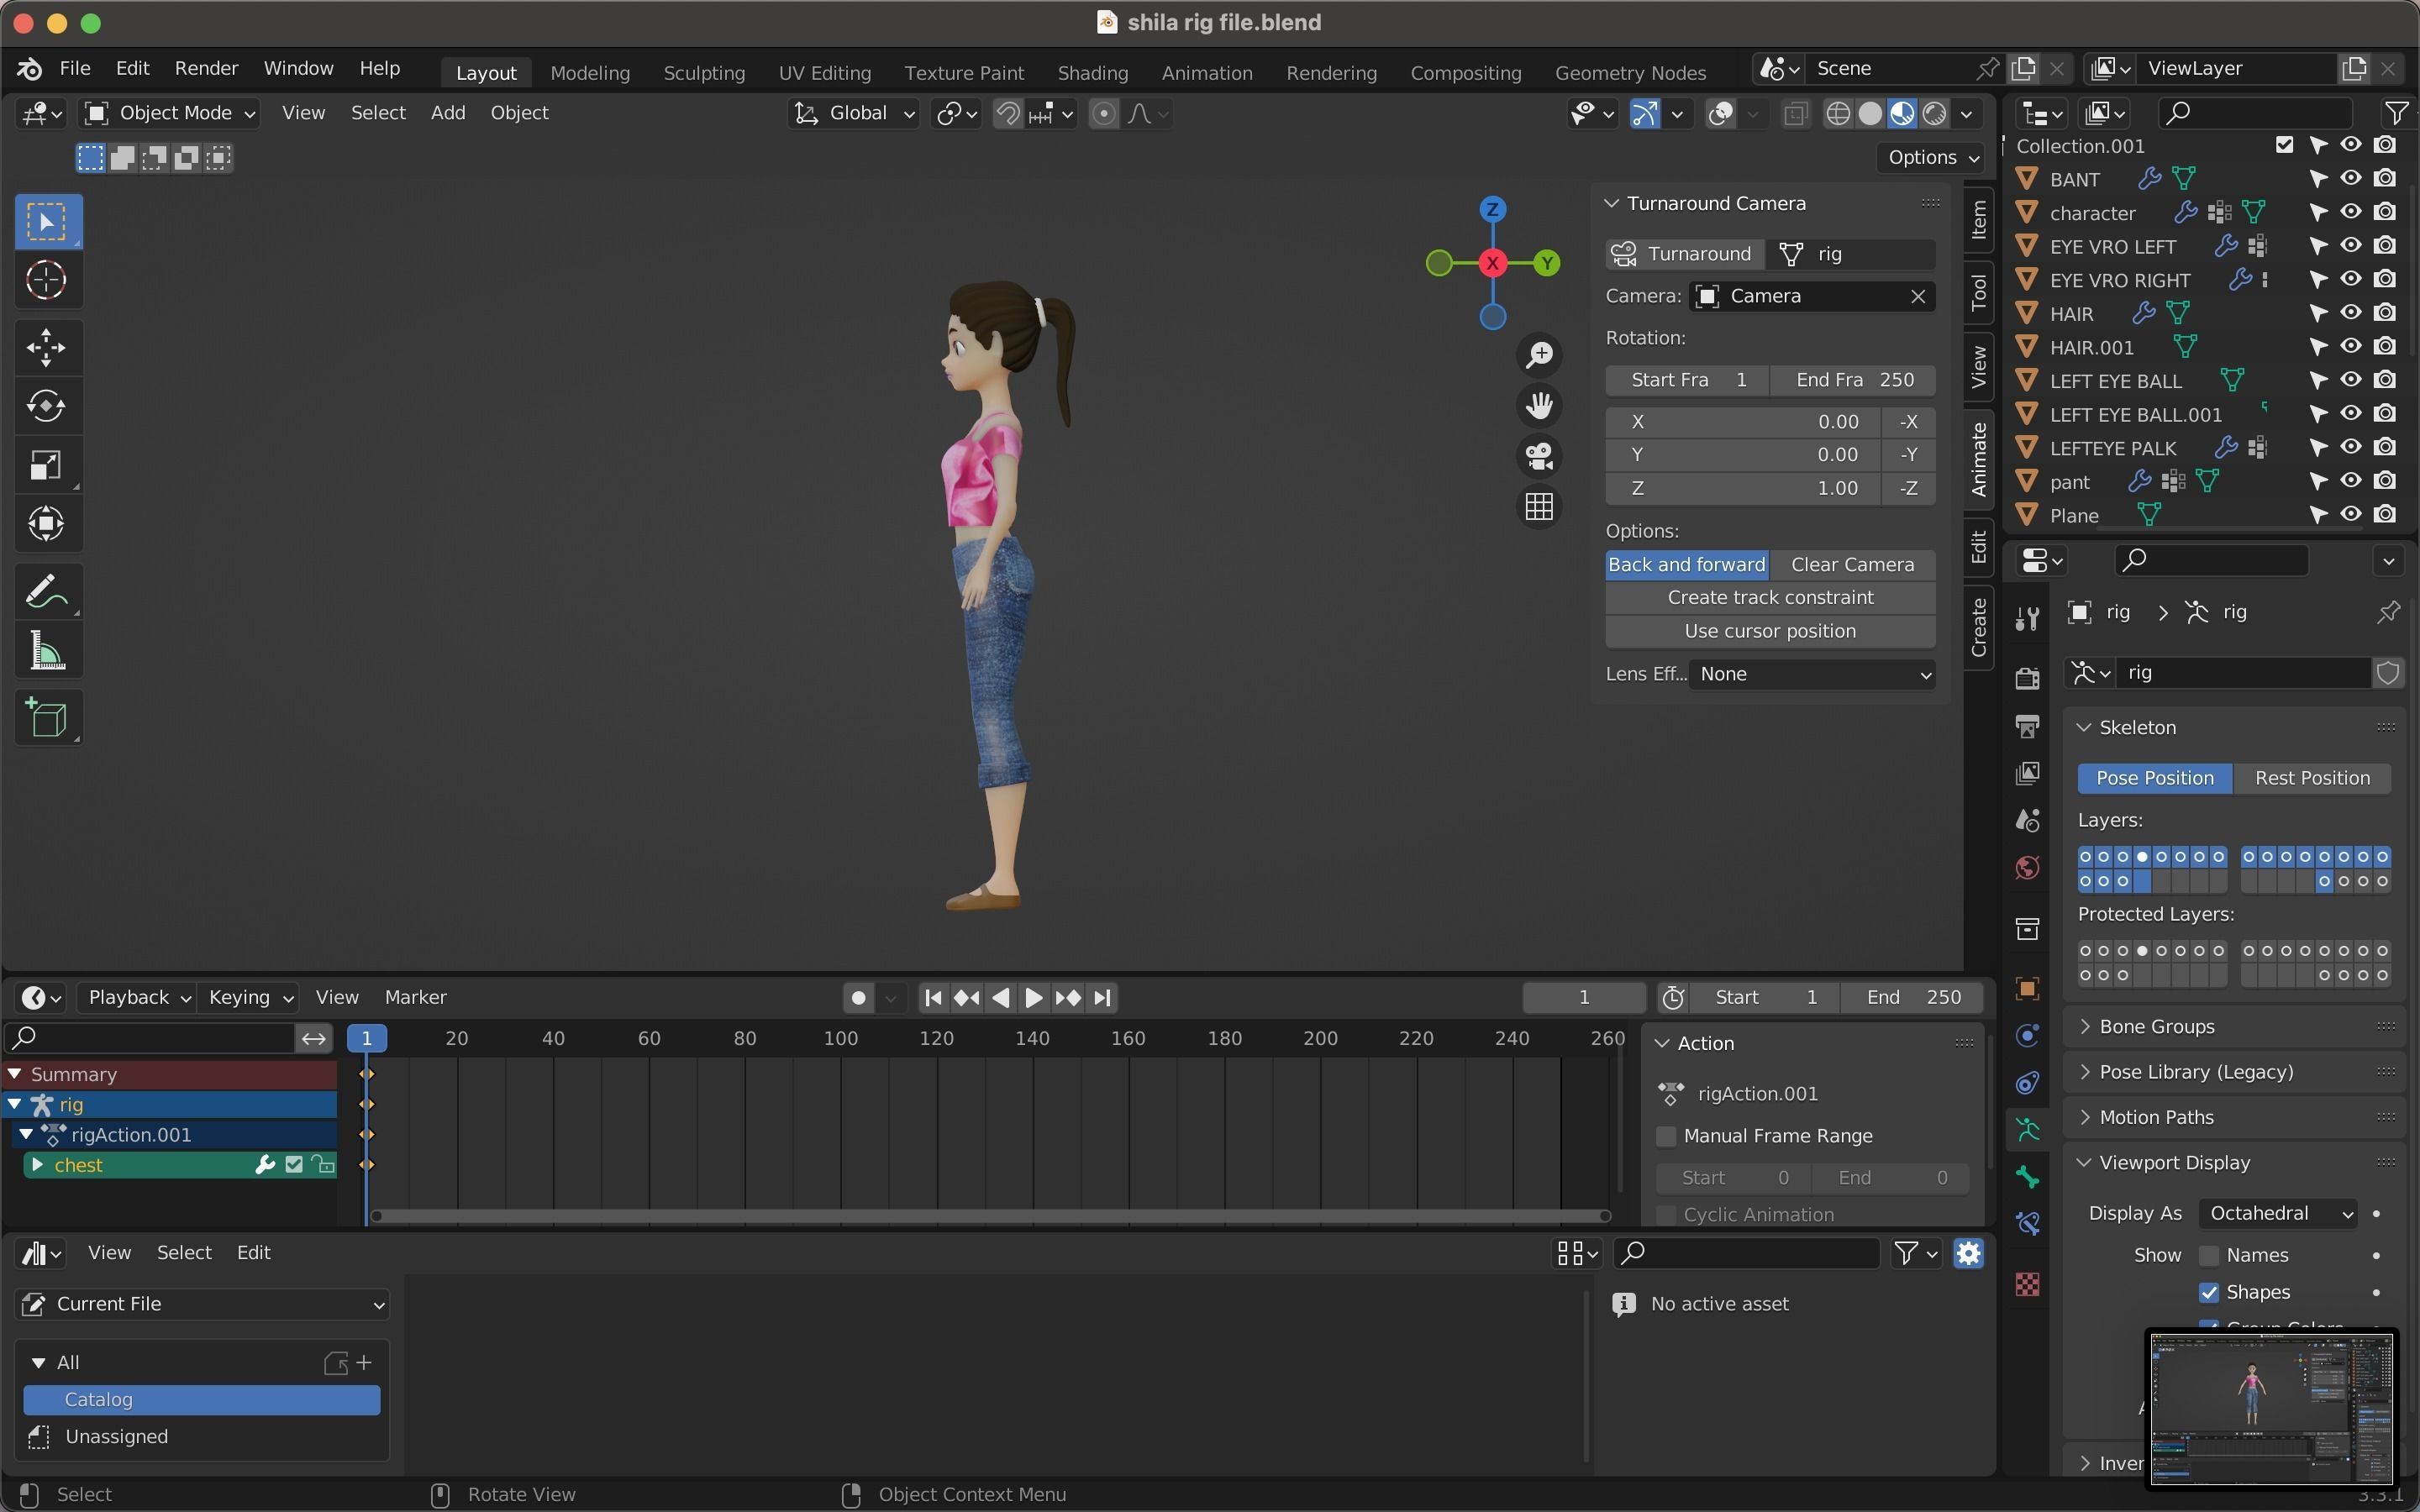Open the Render menu
Screen dimensions: 2420x1512
206,68
